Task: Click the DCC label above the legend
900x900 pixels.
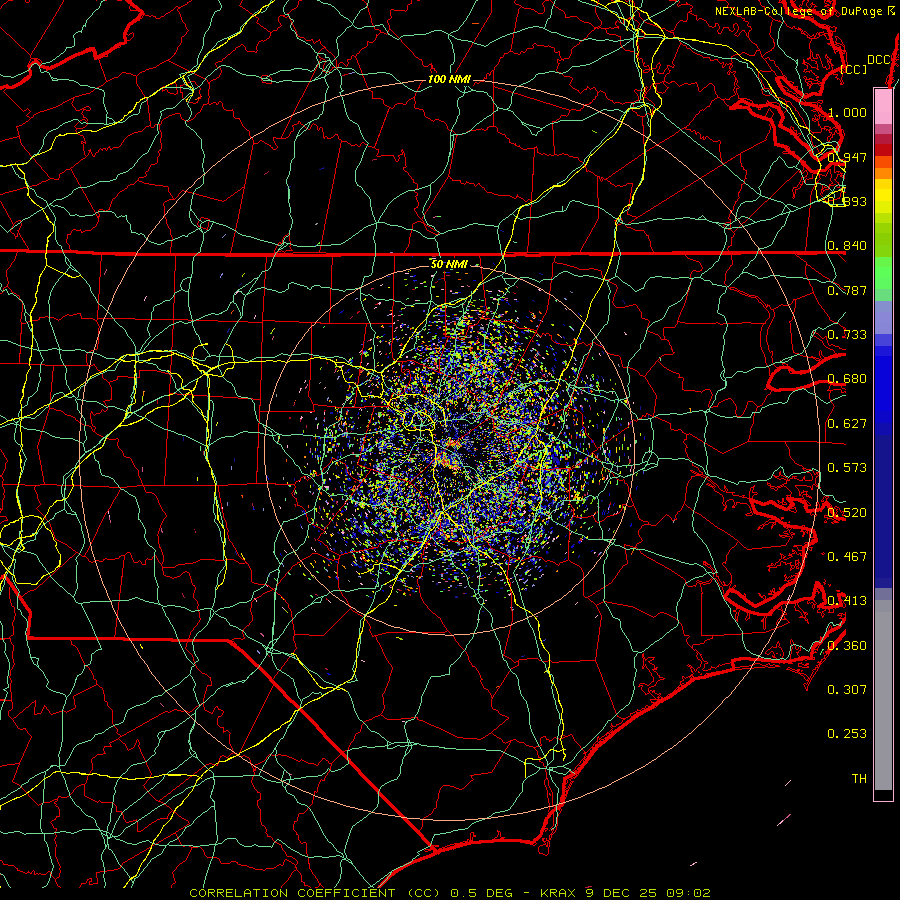Action: (x=878, y=60)
